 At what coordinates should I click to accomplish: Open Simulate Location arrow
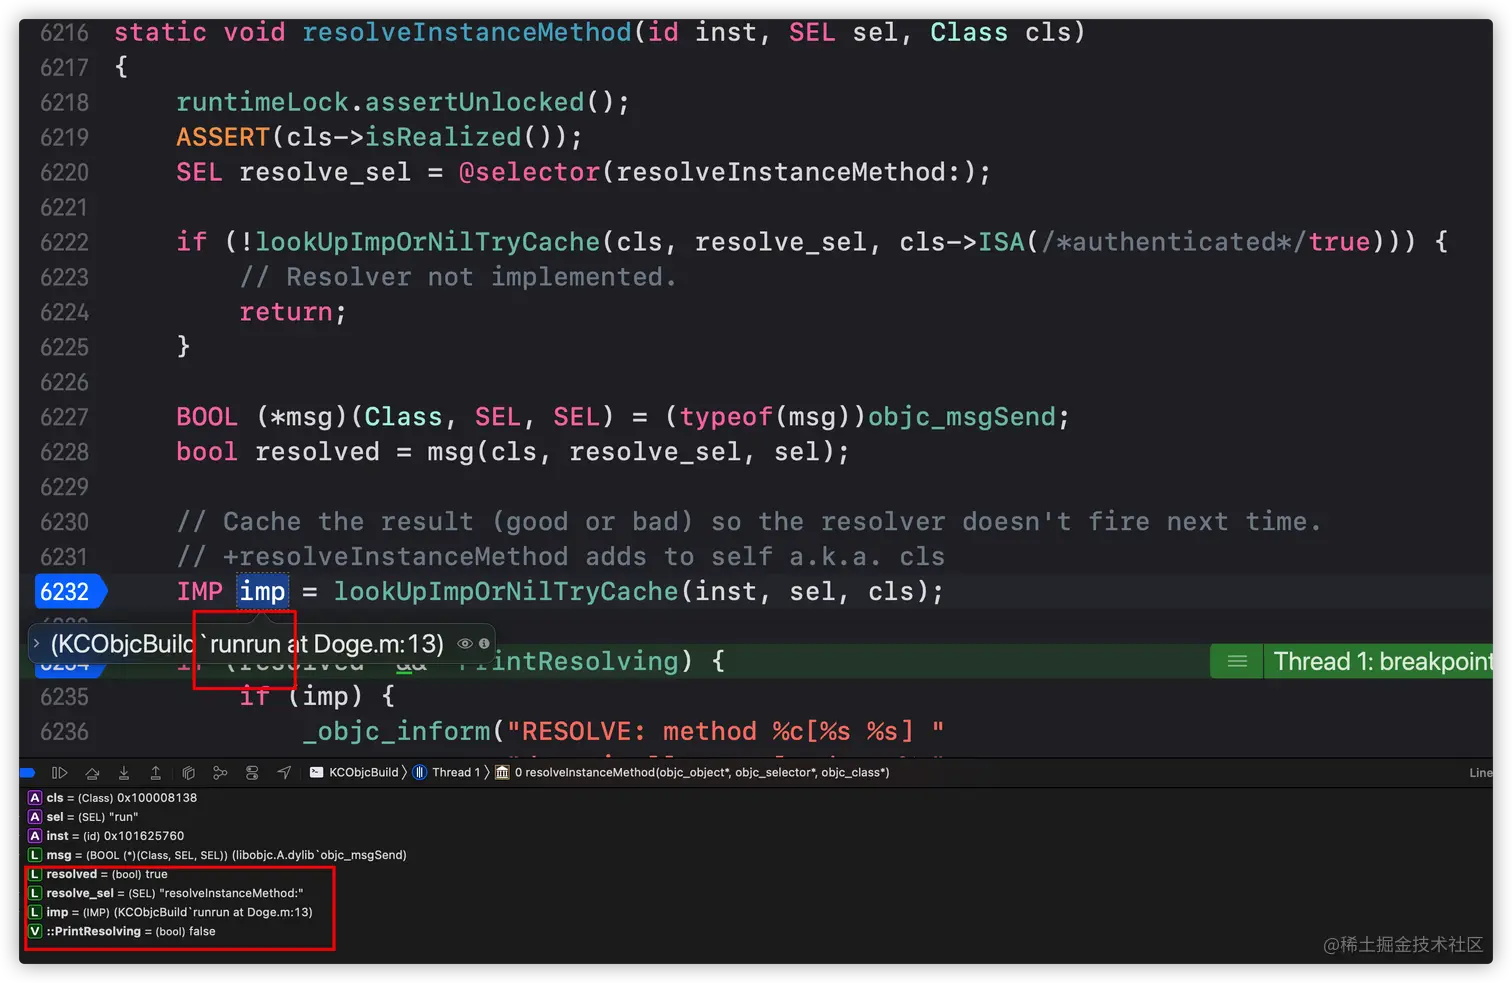(284, 772)
